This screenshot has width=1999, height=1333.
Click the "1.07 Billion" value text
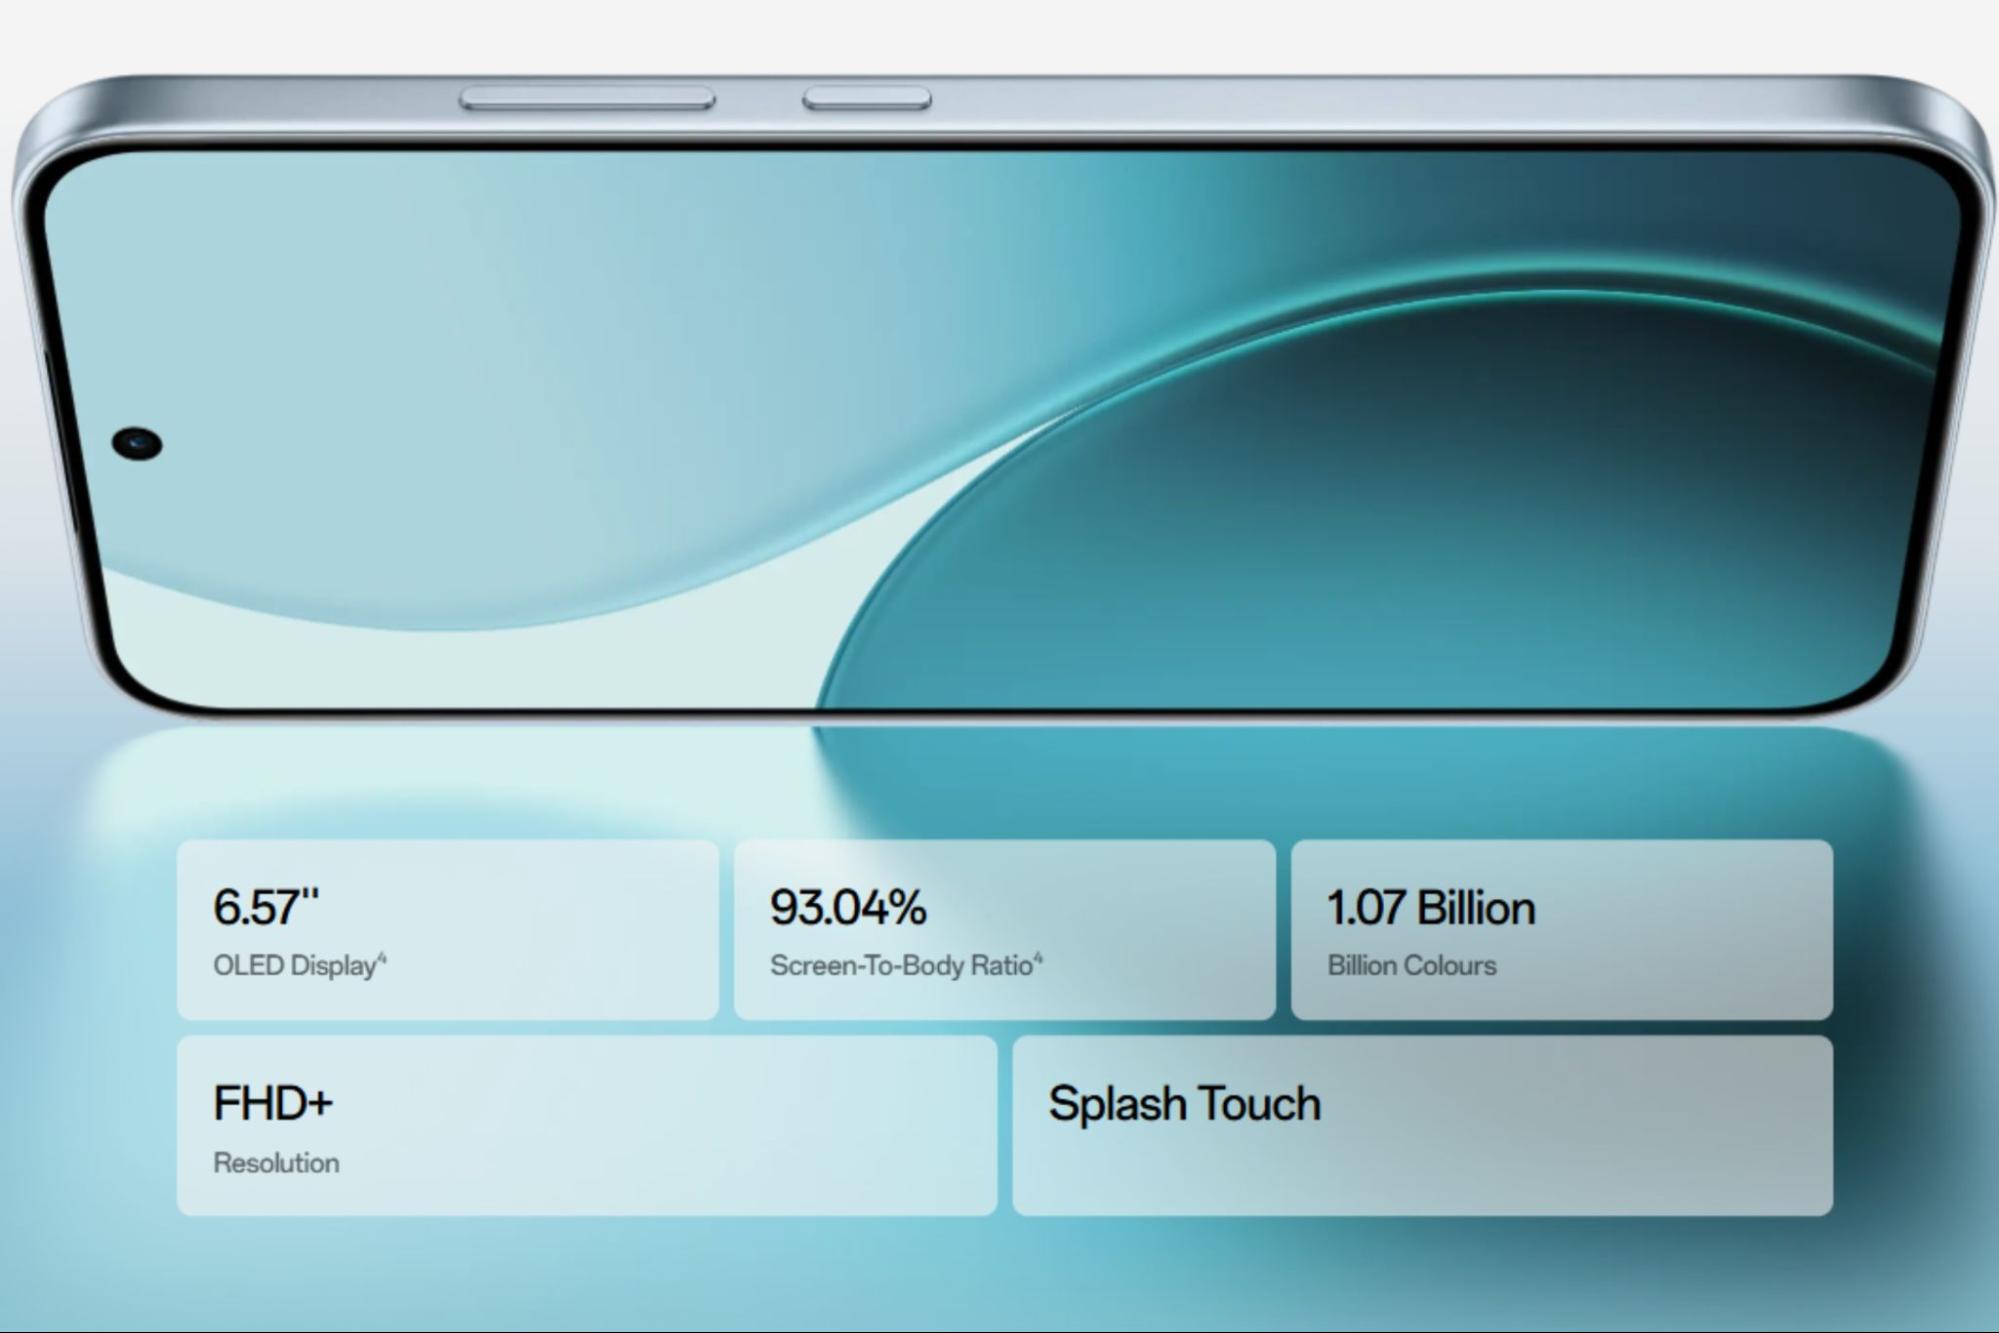(1431, 907)
